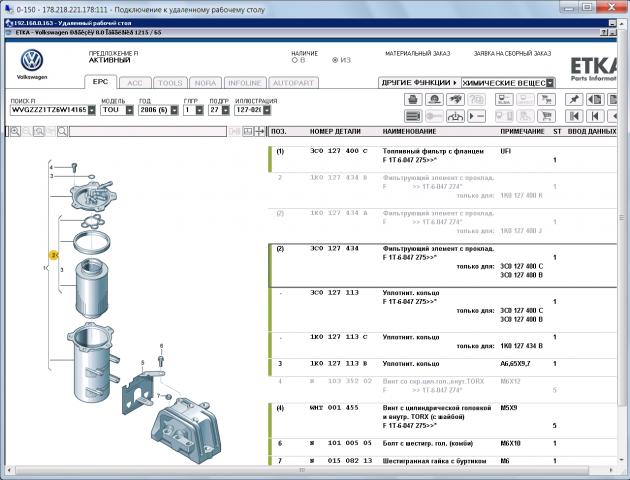Open the Иллюстрация dropdown showing 127-020
This screenshot has height=480, width=630.
(x=267, y=110)
